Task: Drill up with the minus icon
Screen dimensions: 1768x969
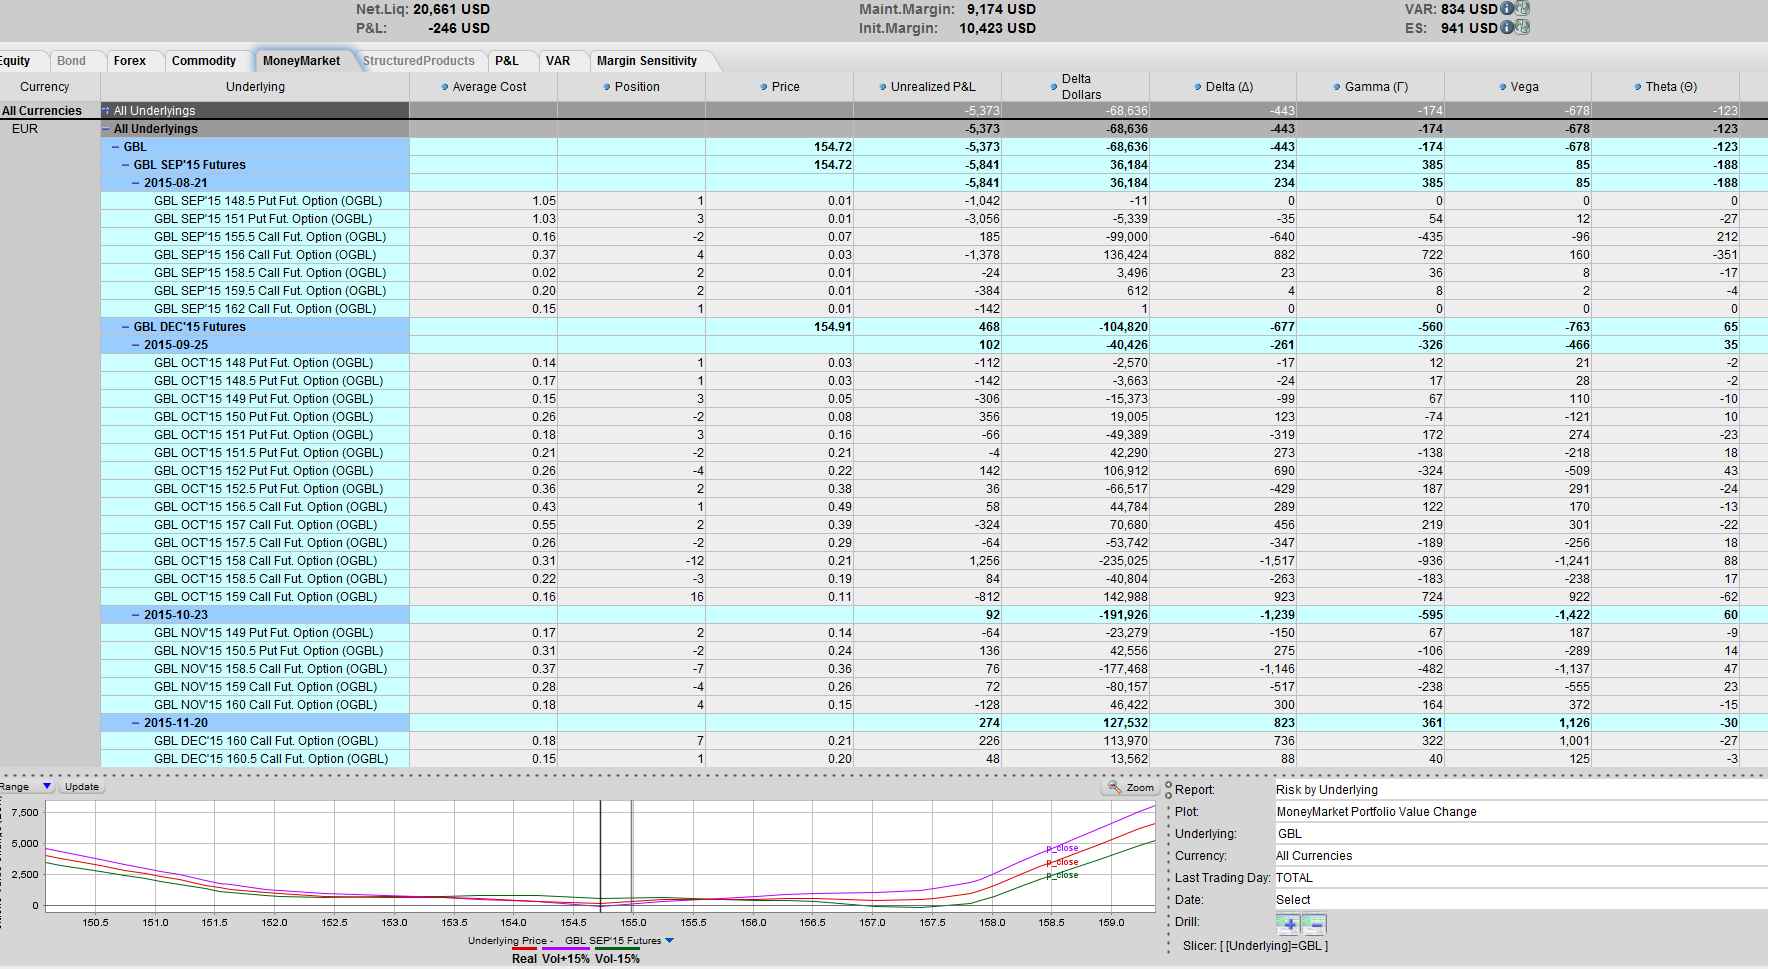Action: 1314,924
